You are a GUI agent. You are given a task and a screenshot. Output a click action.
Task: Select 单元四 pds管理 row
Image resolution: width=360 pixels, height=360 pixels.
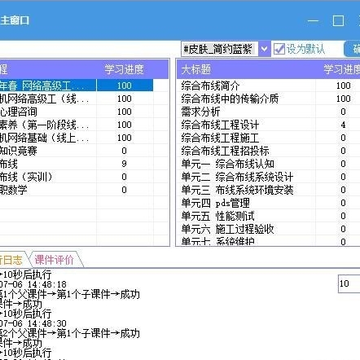pos(269,203)
